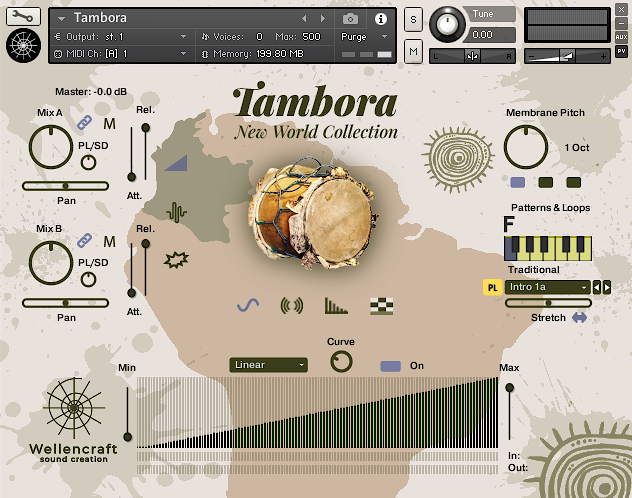Image resolution: width=632 pixels, height=498 pixels.
Task: Toggle the yellow PL button
Action: (492, 288)
